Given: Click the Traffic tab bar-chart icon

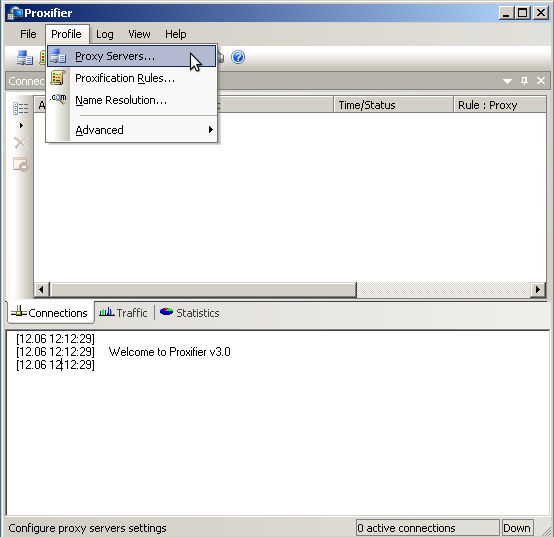Looking at the screenshot, I should [x=107, y=312].
